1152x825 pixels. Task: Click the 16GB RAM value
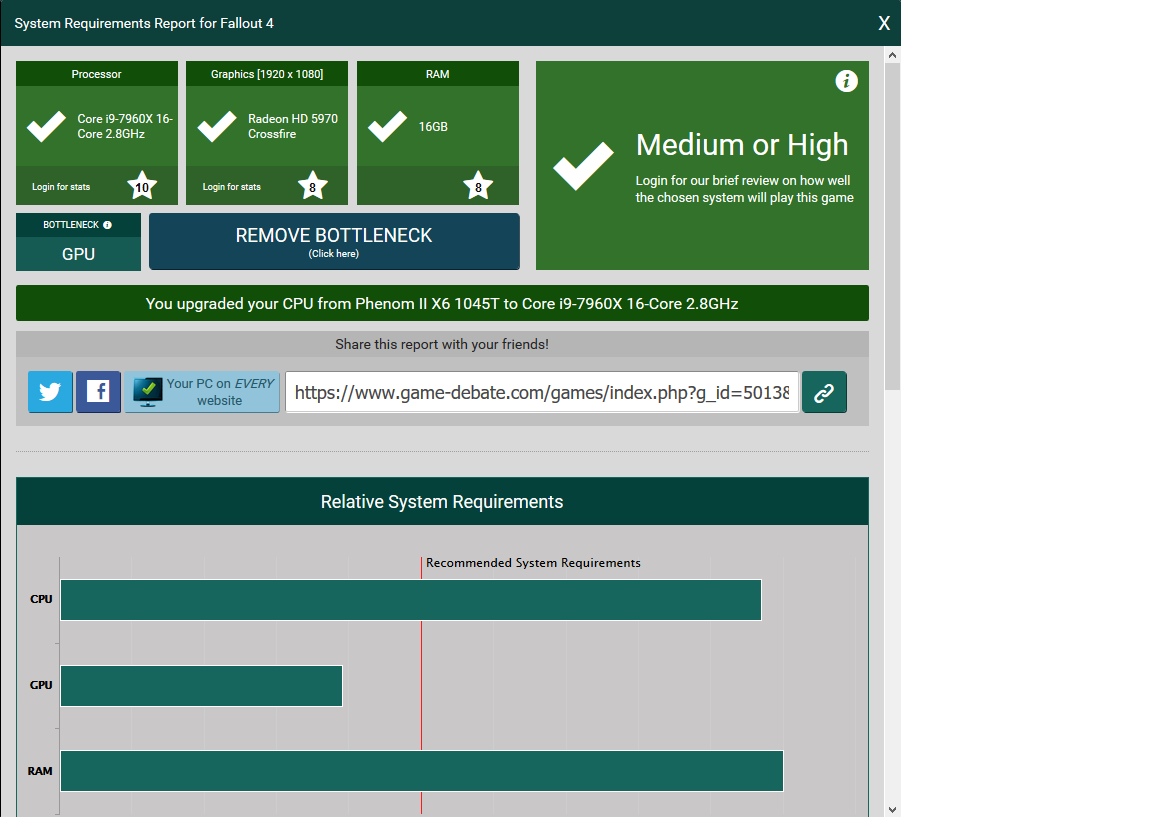pyautogui.click(x=433, y=126)
